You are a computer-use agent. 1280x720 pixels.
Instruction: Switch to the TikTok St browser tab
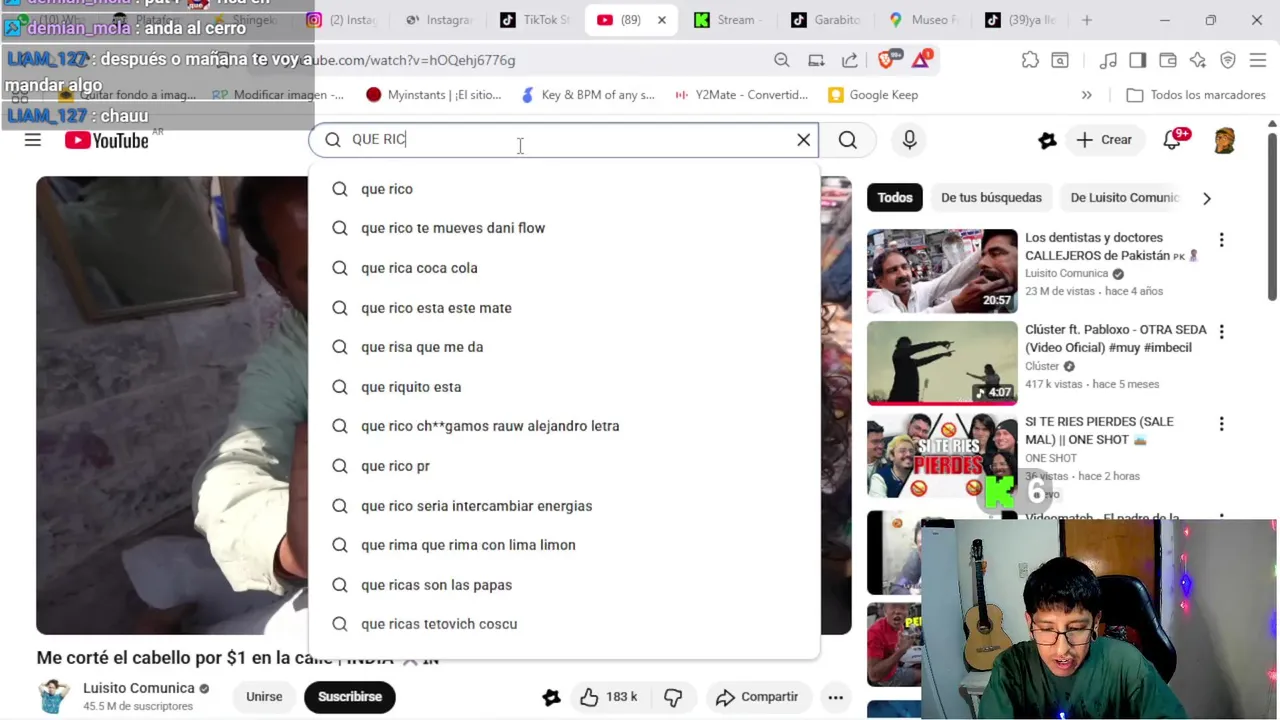(537, 20)
